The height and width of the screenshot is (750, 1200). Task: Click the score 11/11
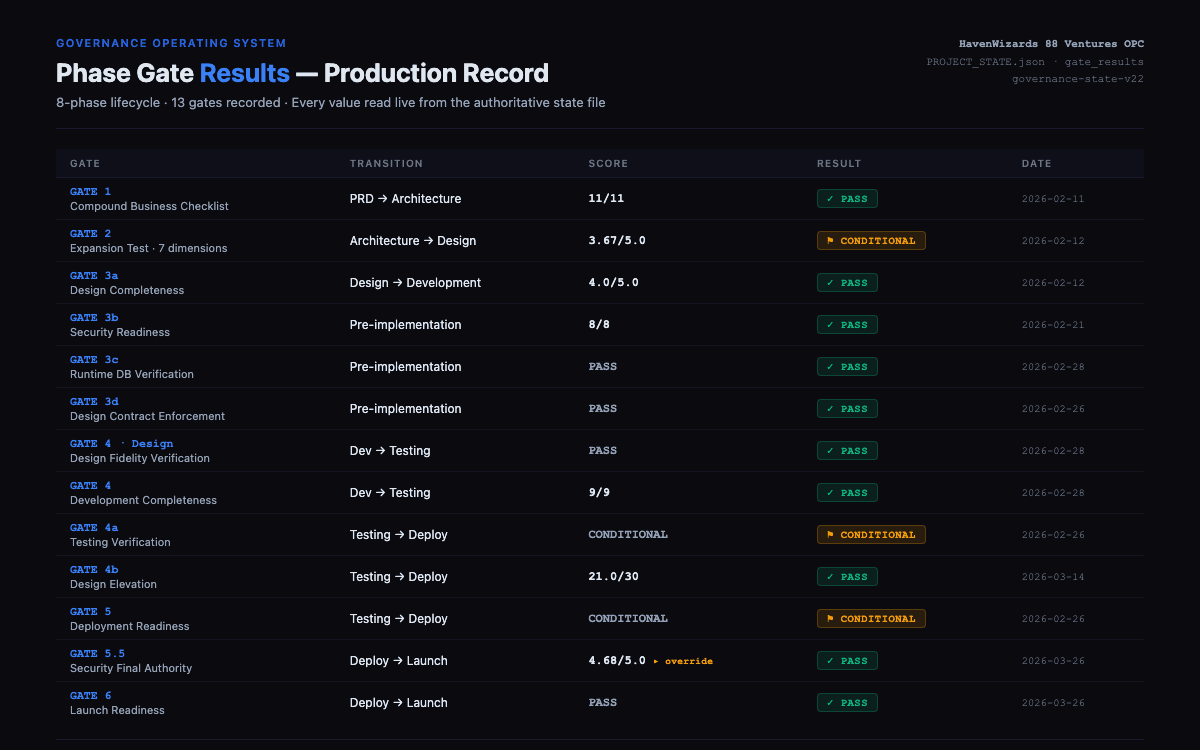[x=606, y=199]
